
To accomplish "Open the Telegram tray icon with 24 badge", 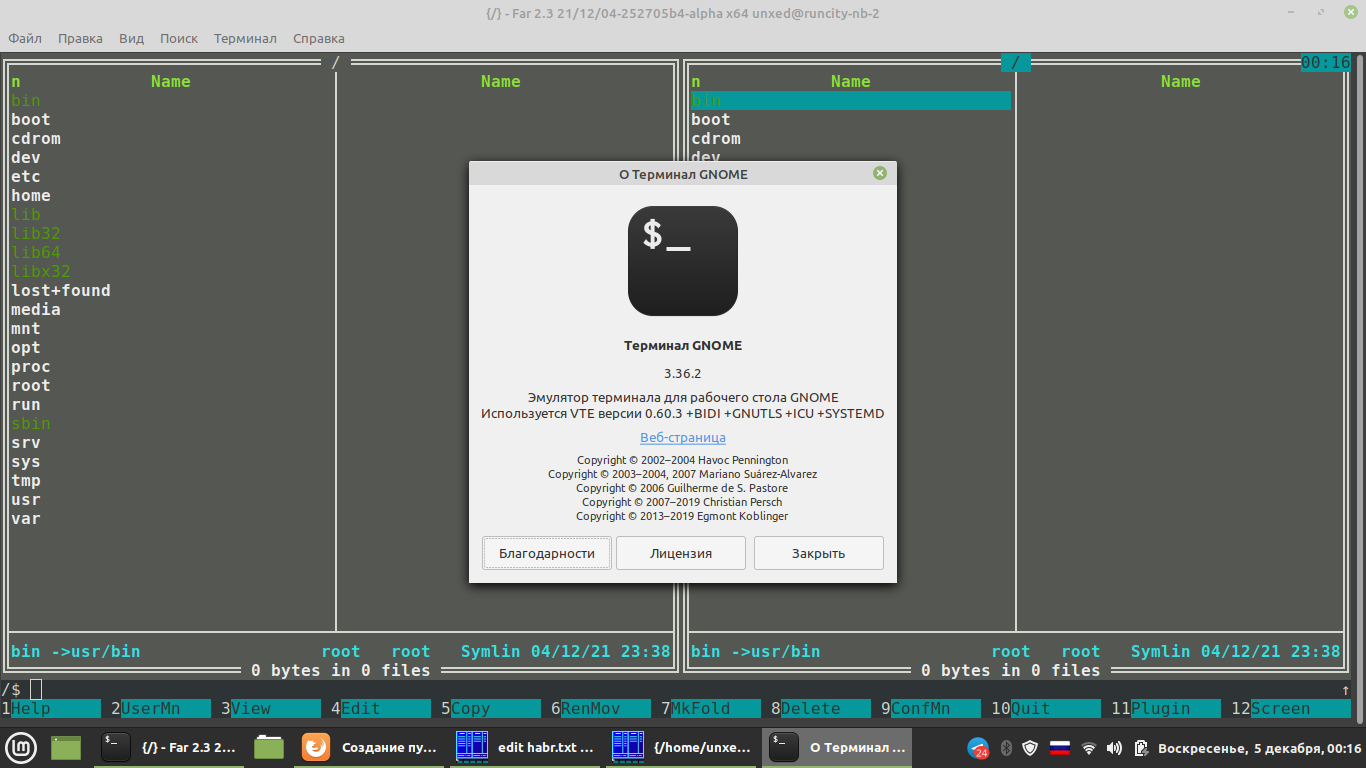I will (x=978, y=748).
